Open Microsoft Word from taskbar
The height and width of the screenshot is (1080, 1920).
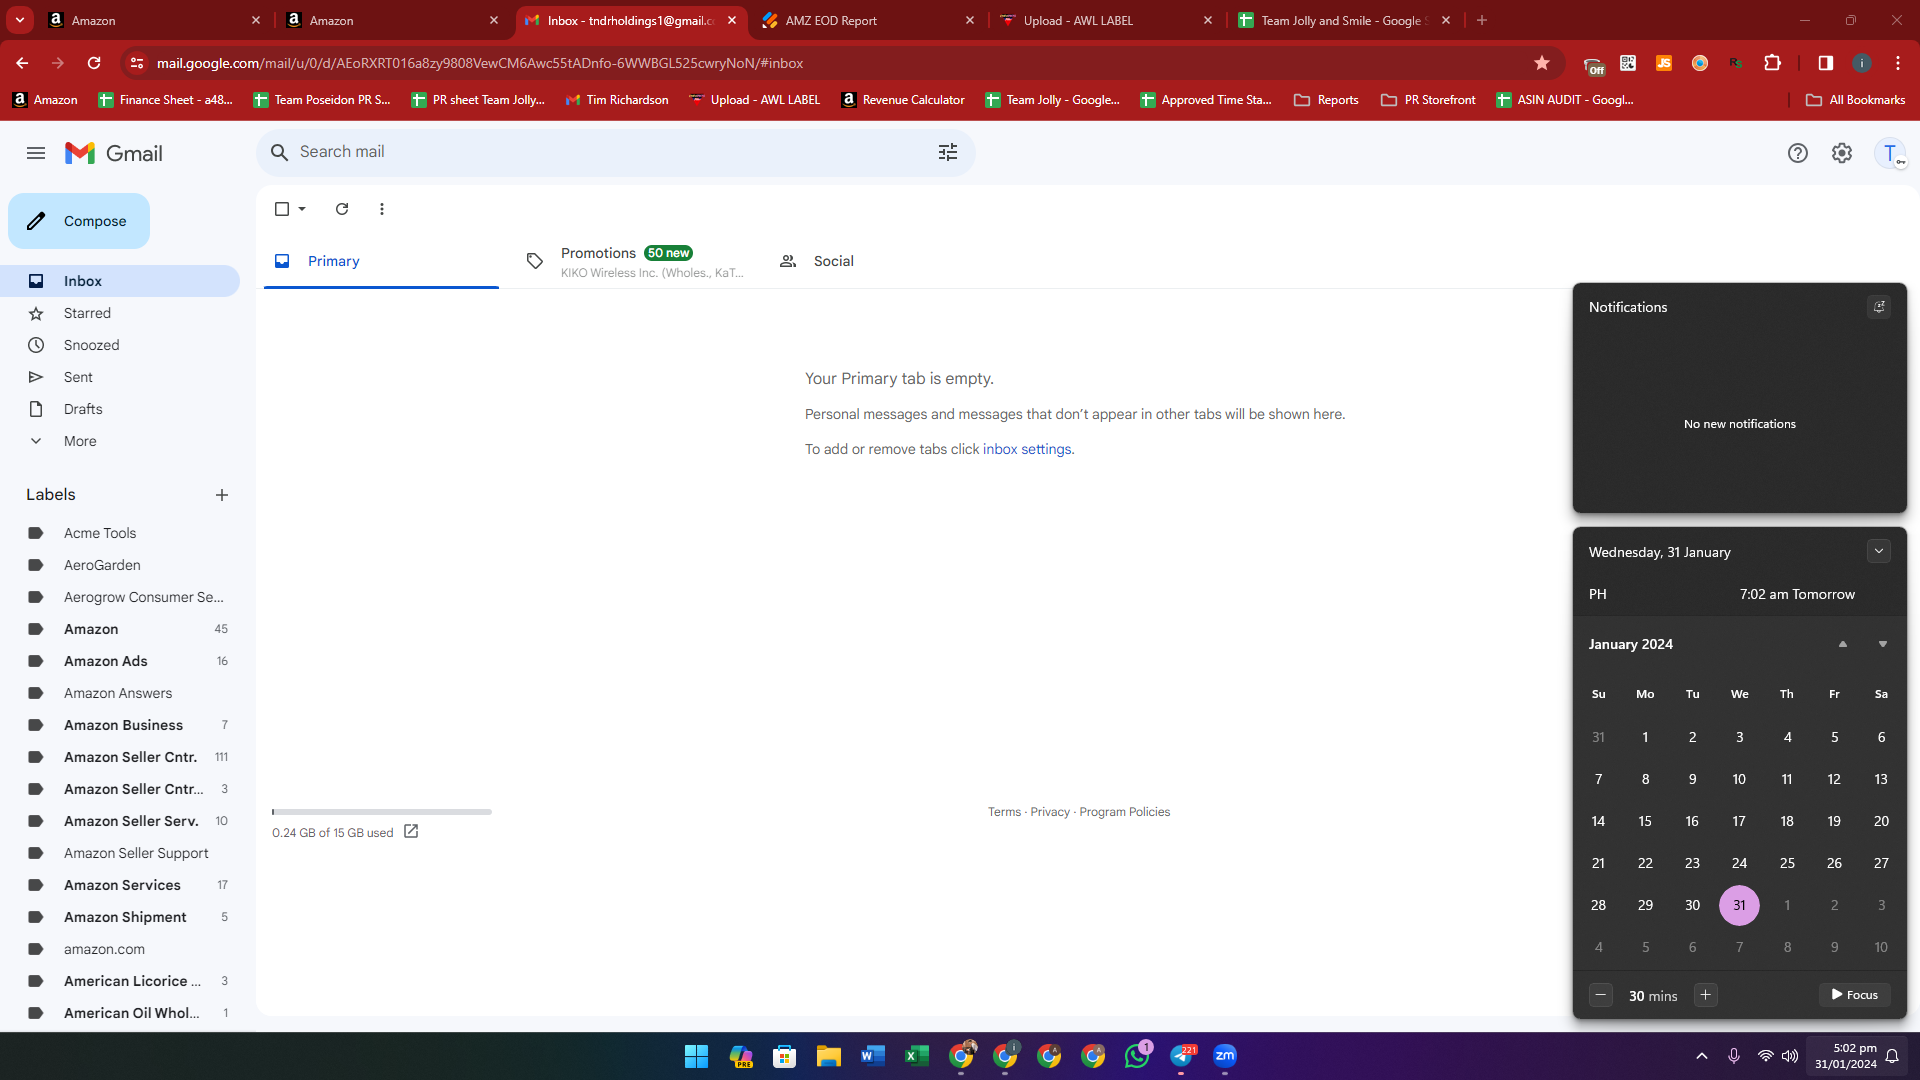[x=873, y=1056]
